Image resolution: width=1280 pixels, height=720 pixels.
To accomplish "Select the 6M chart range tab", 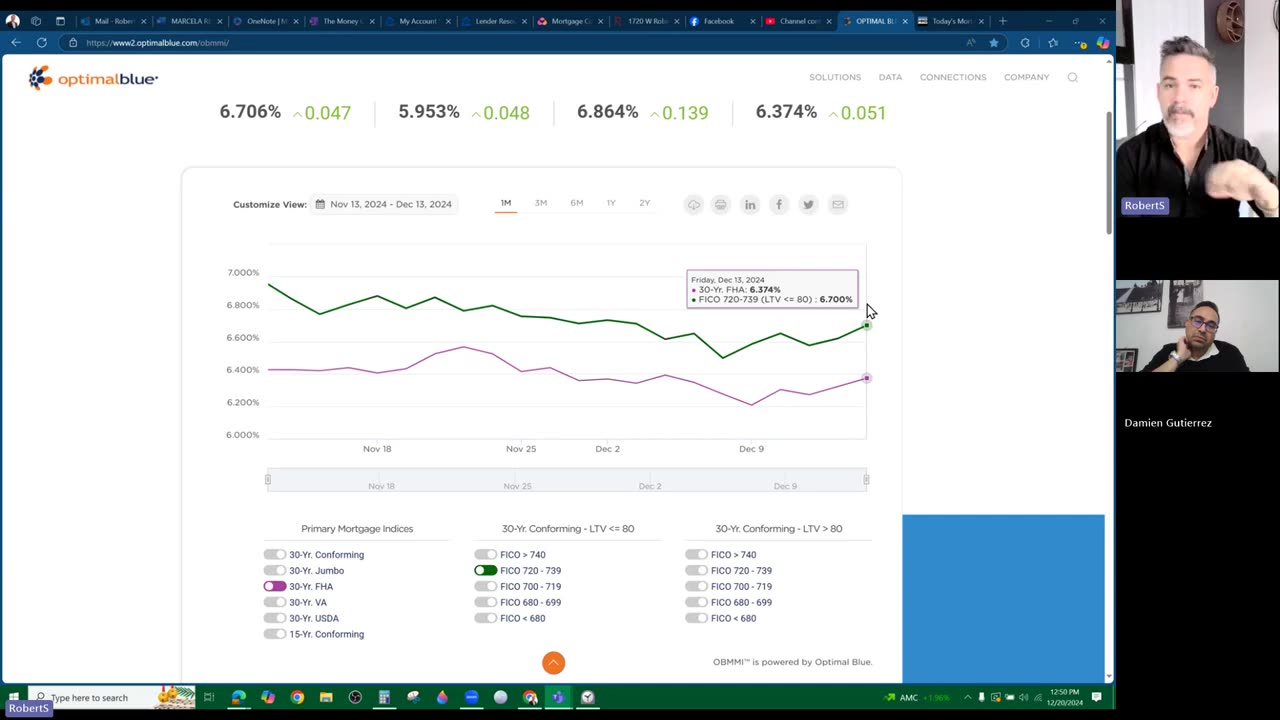I will pyautogui.click(x=577, y=204).
